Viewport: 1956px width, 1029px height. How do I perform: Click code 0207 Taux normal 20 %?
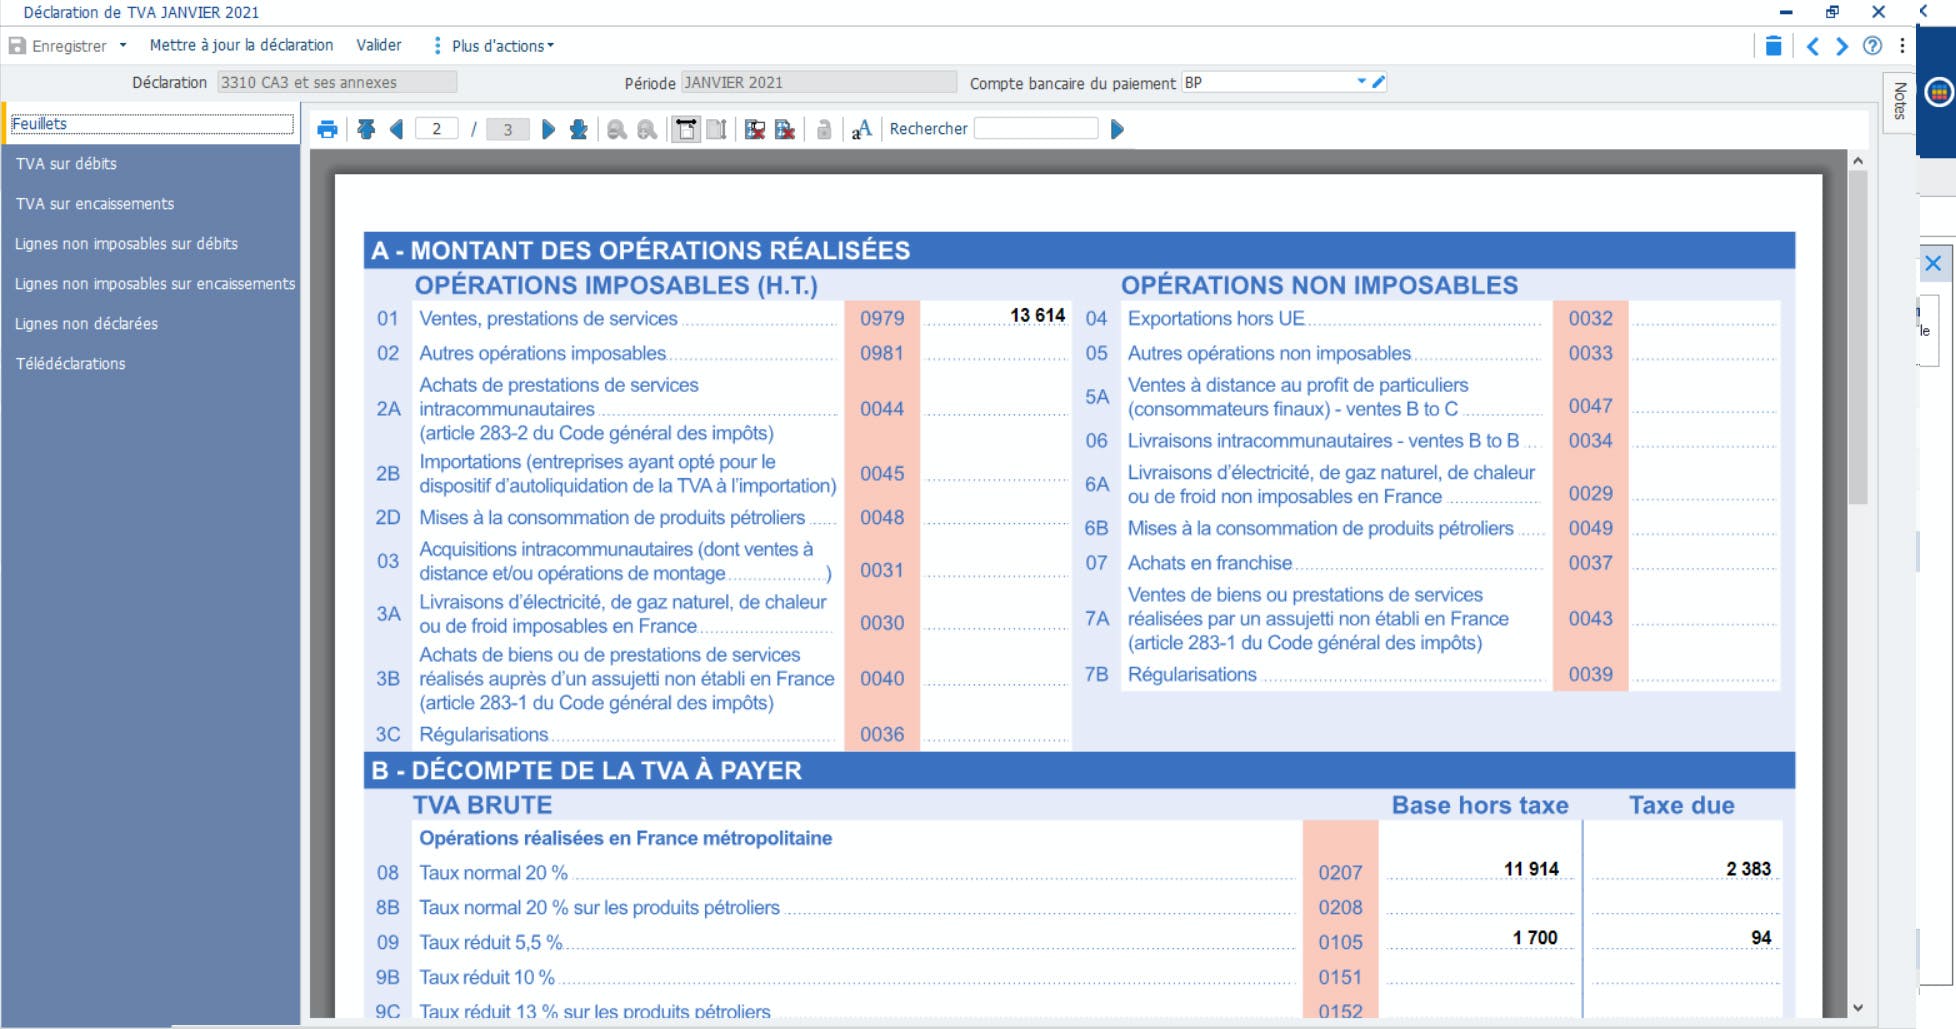pyautogui.click(x=1340, y=872)
